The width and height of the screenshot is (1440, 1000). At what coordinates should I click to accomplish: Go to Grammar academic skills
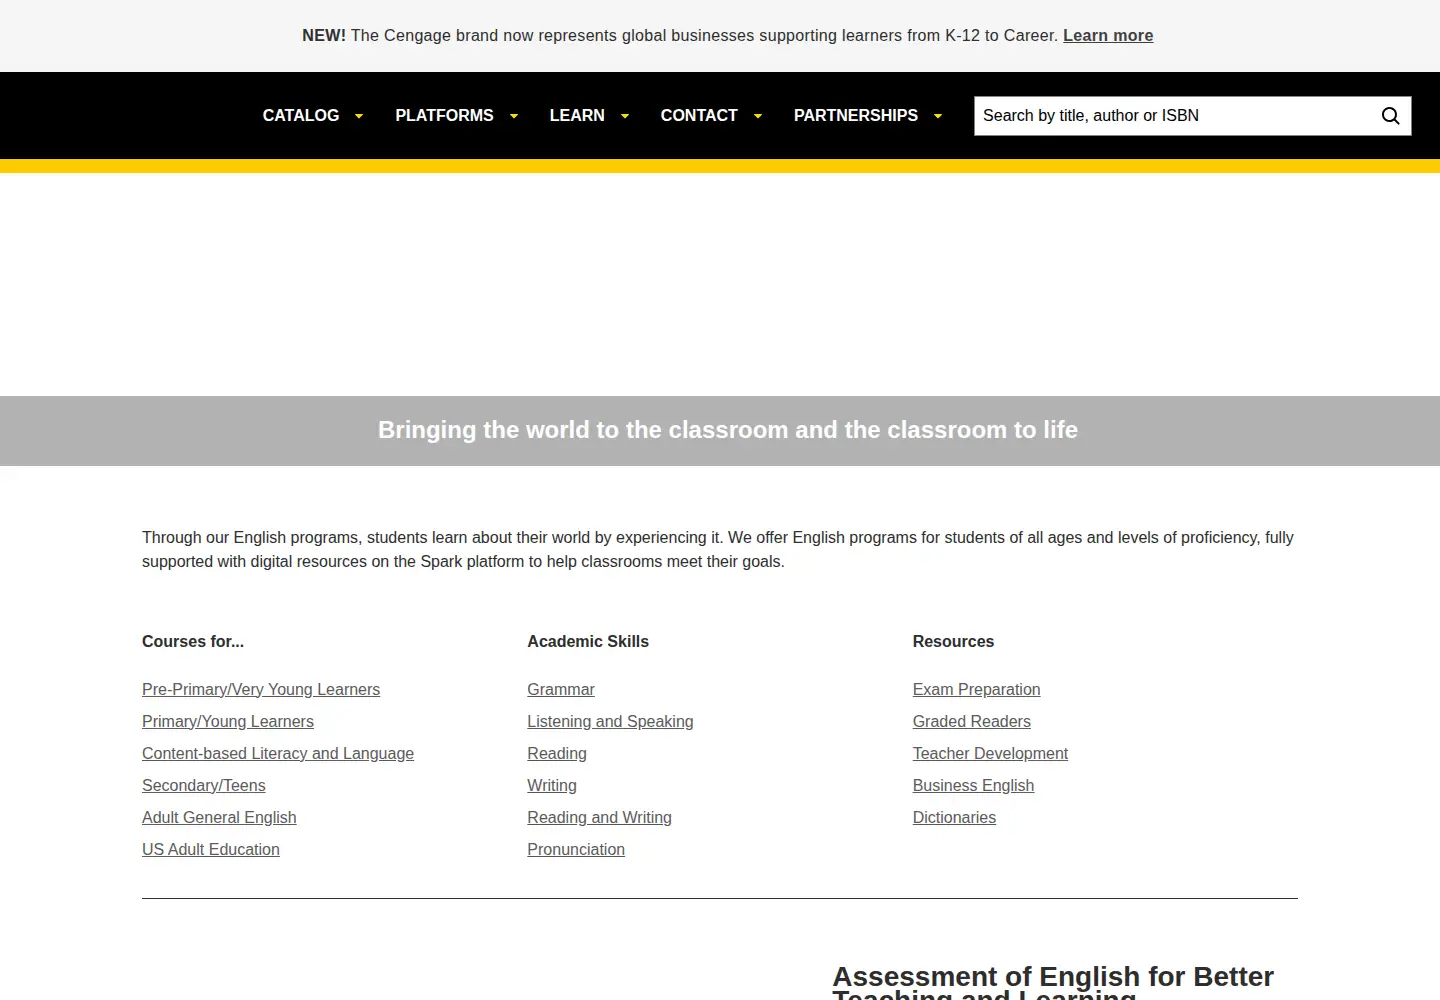coord(561,690)
